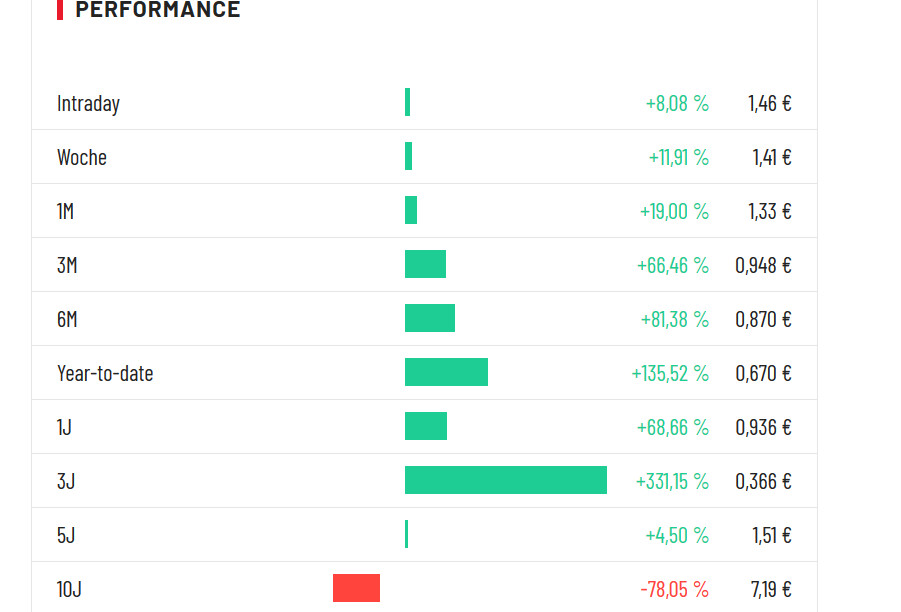901x612 pixels.
Task: Click the green Year-to-date bar
Action: 446,372
